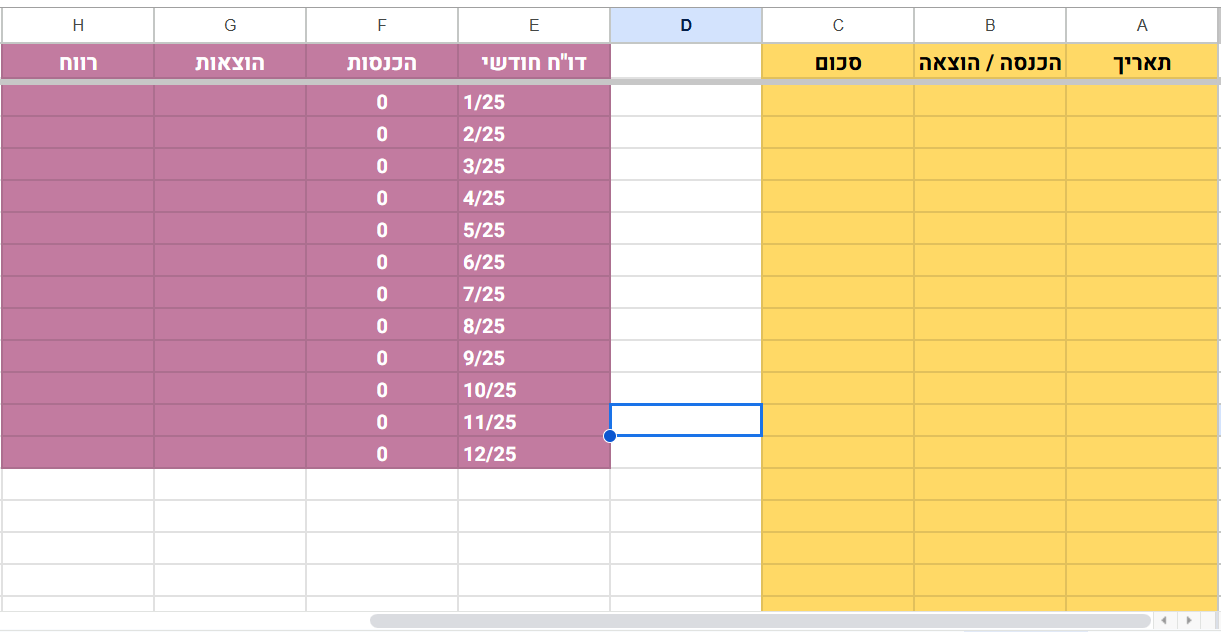
Task: Click the scroll left arrow button
Action: point(1163,621)
